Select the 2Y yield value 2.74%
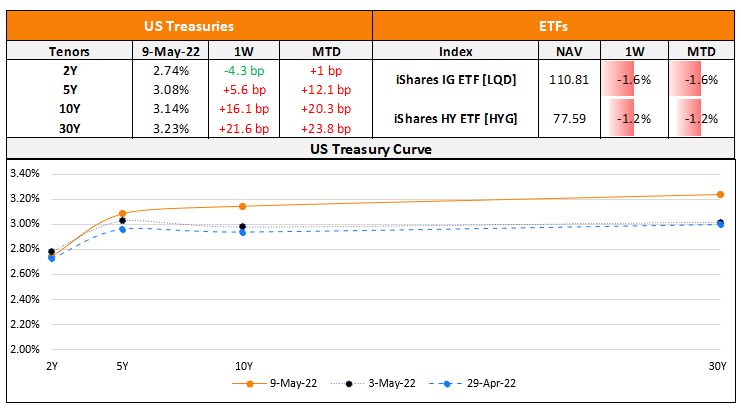The height and width of the screenshot is (410, 741). point(161,71)
